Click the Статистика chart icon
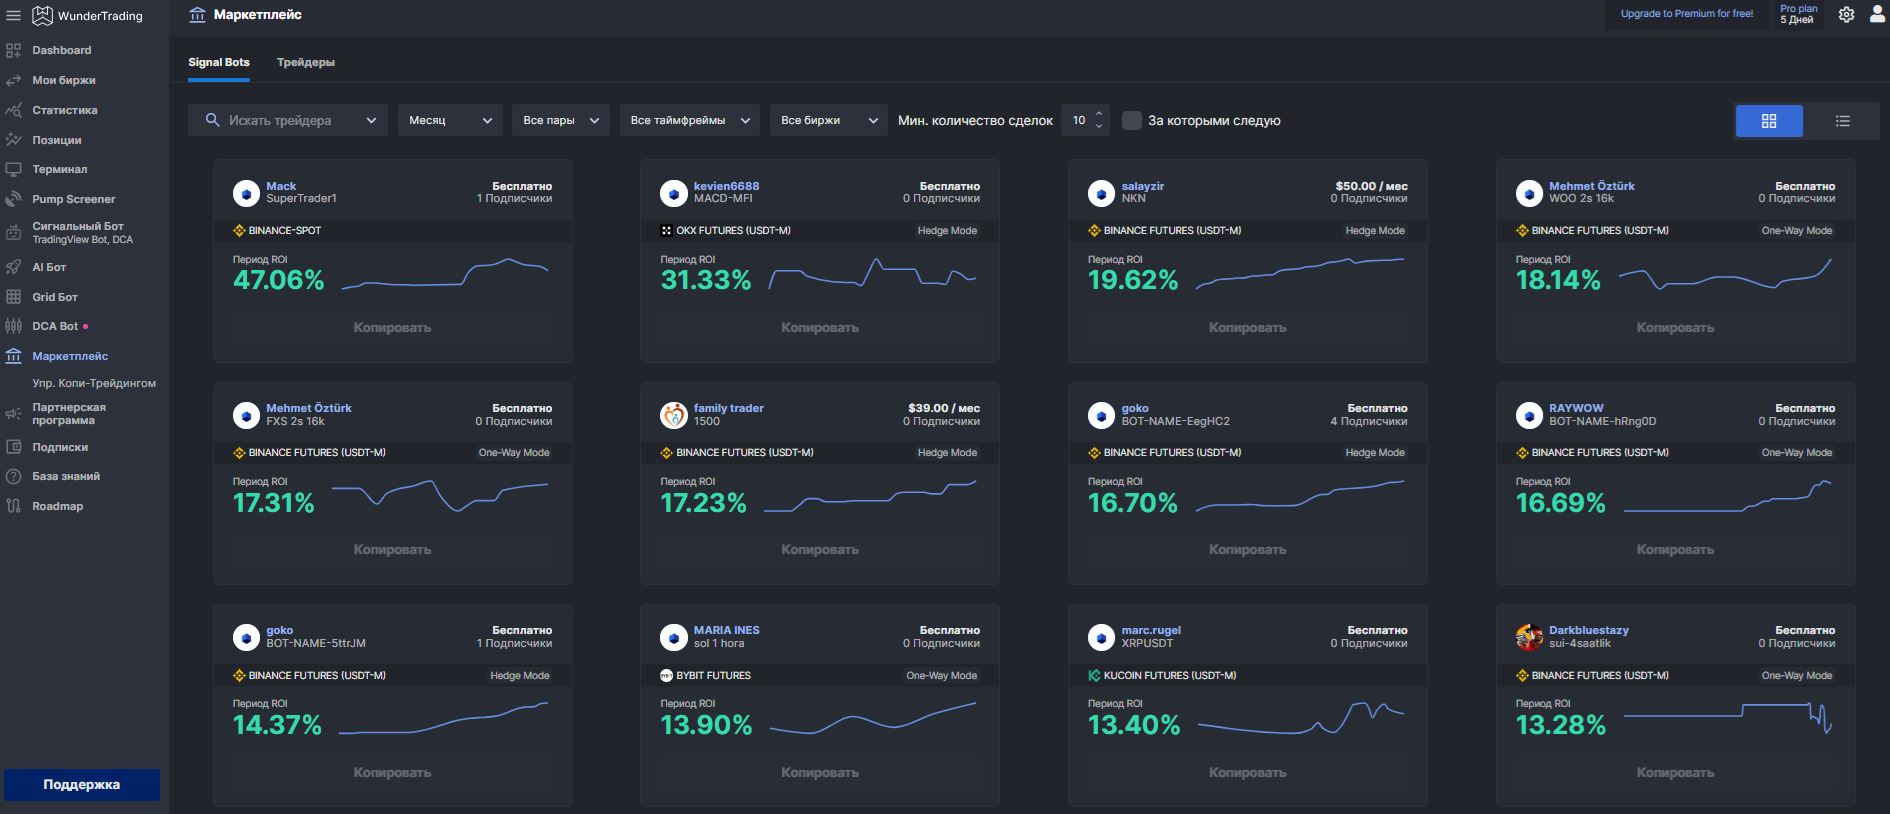 (x=13, y=110)
